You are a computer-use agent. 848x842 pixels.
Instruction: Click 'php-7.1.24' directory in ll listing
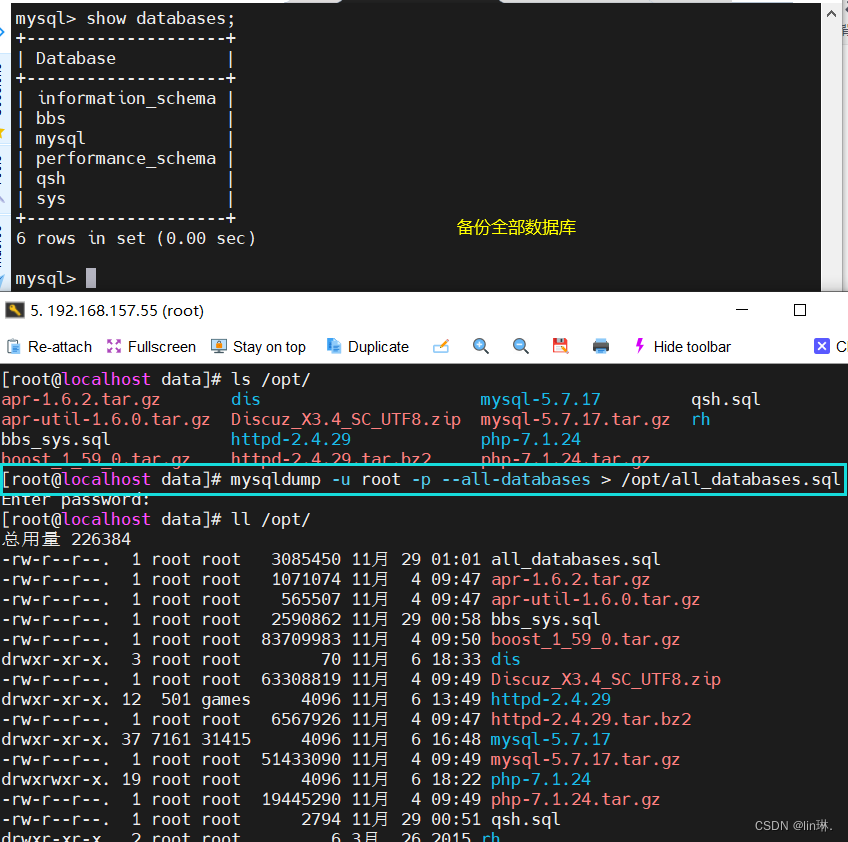click(x=541, y=779)
